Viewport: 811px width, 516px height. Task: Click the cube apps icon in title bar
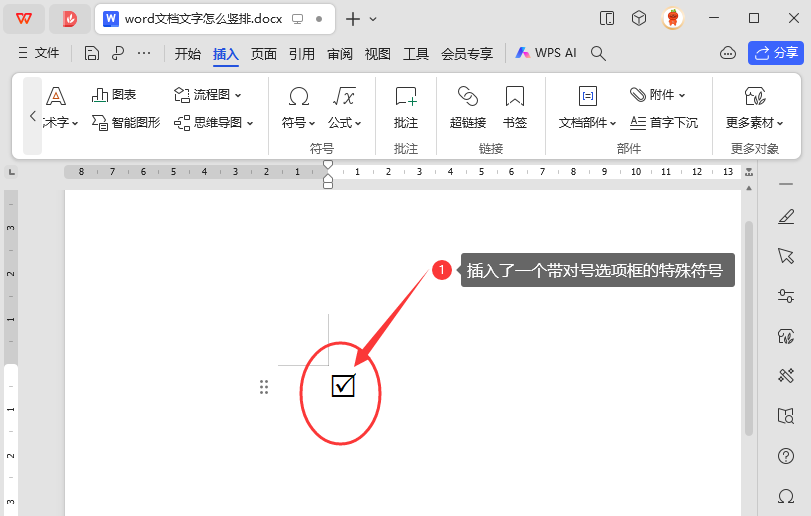[639, 19]
